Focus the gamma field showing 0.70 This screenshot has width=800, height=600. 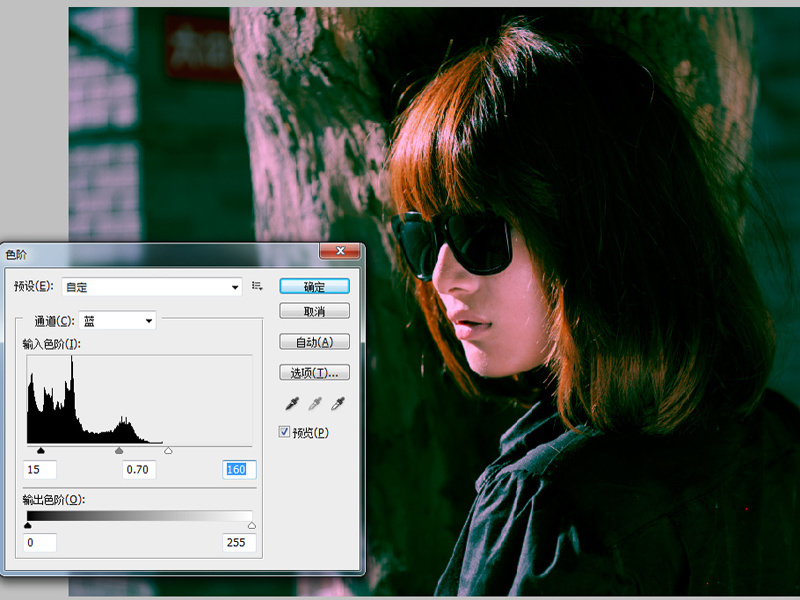coord(139,469)
